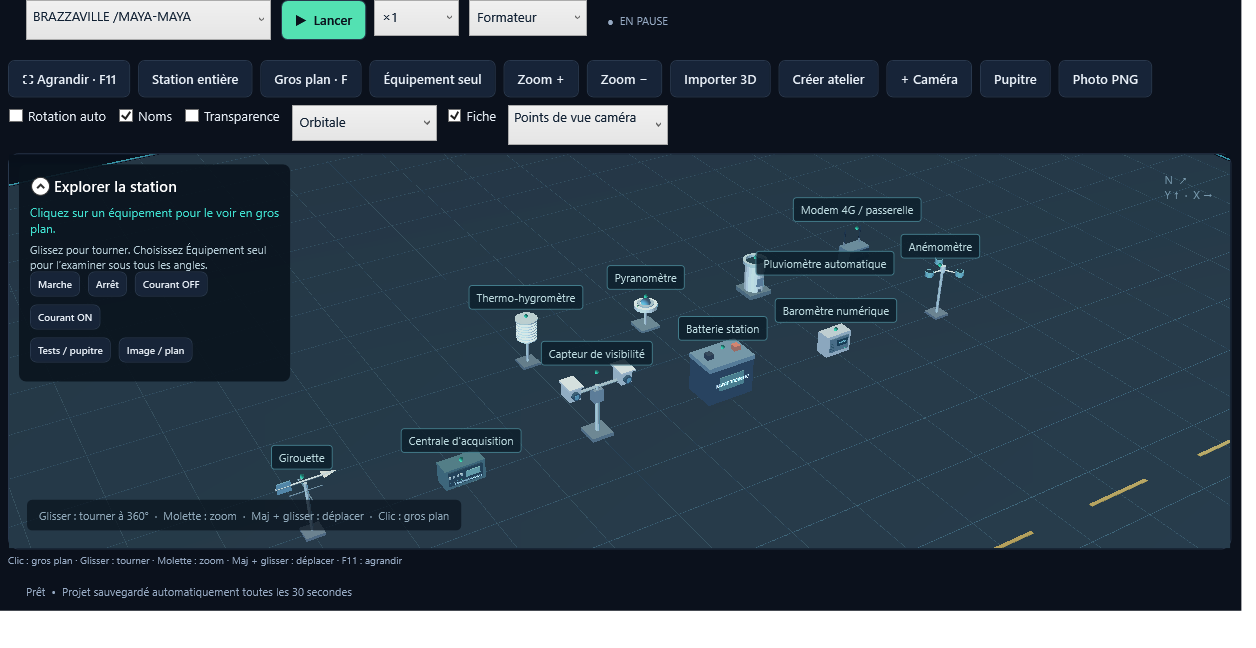The width and height of the screenshot is (1256, 648).
Task: Uncheck the Noms checkbox
Action: [126, 116]
